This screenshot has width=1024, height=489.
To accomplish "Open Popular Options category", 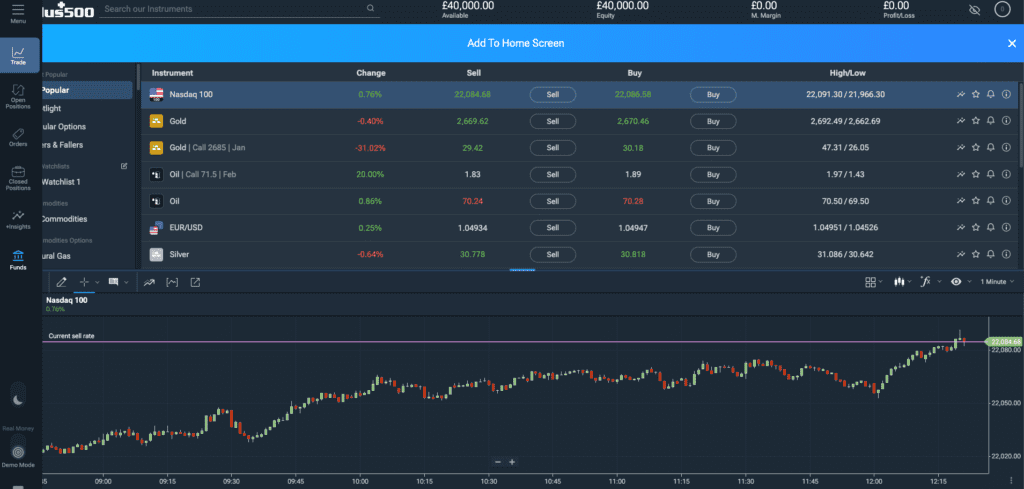I will [x=63, y=127].
